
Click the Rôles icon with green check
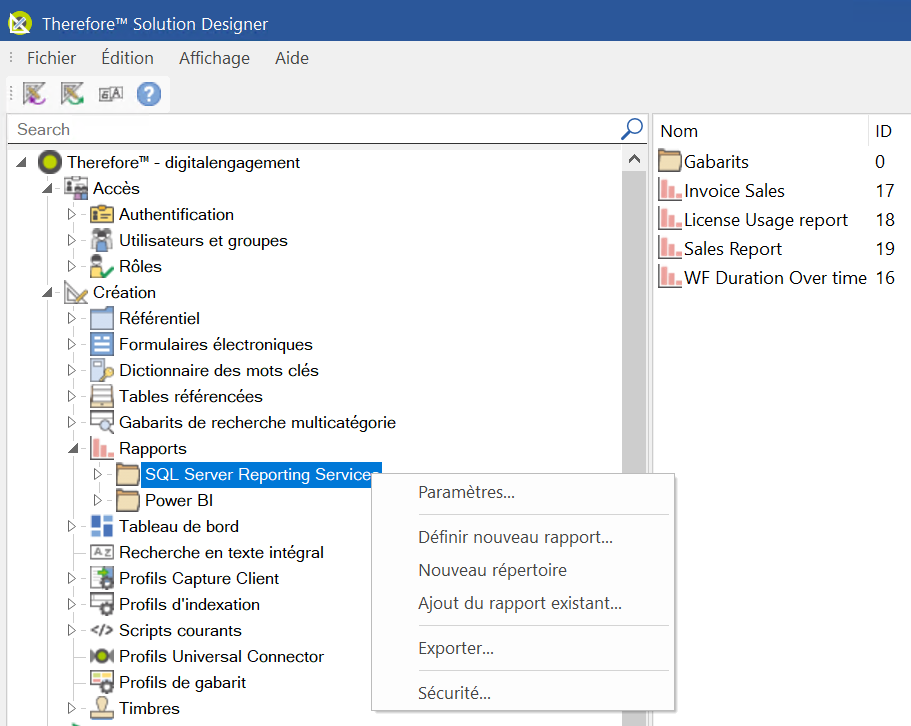102,267
